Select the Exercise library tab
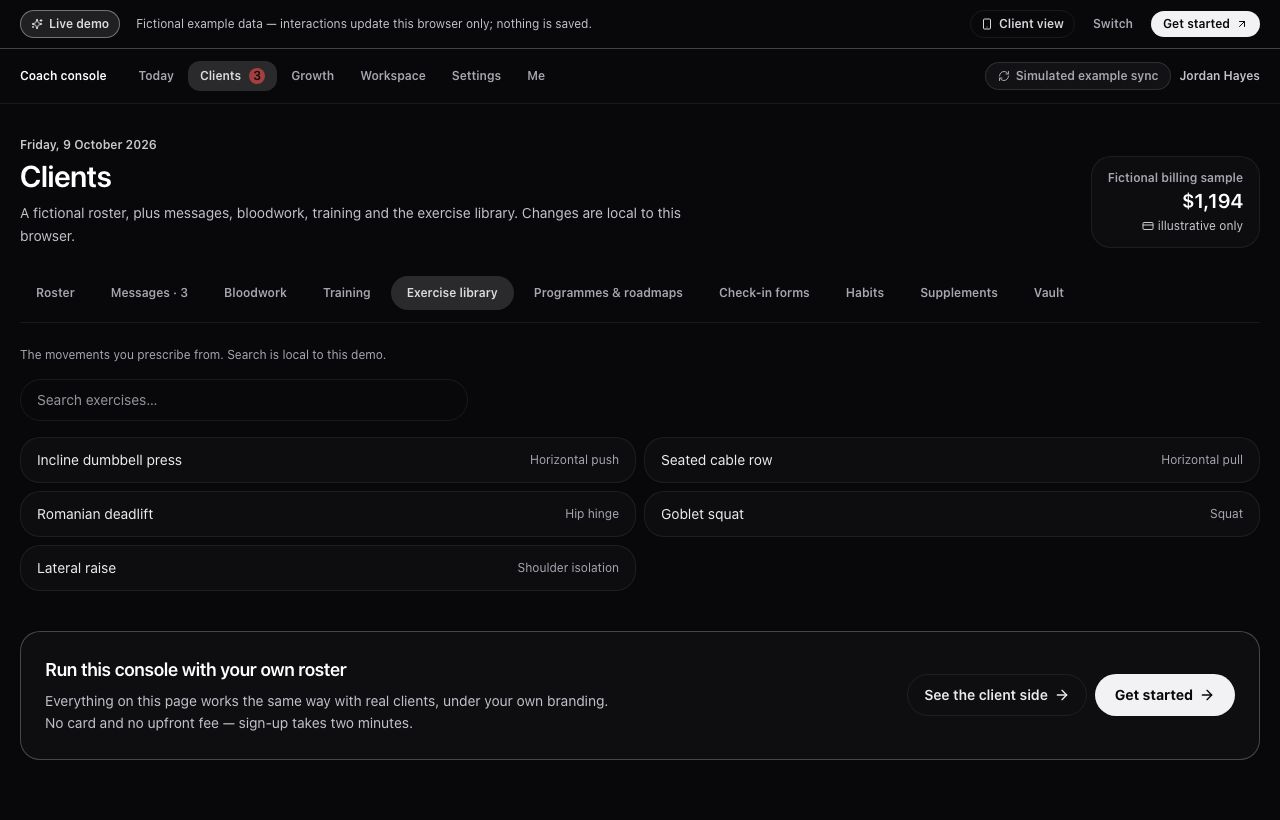Viewport: 1280px width, 820px height. pos(452,293)
